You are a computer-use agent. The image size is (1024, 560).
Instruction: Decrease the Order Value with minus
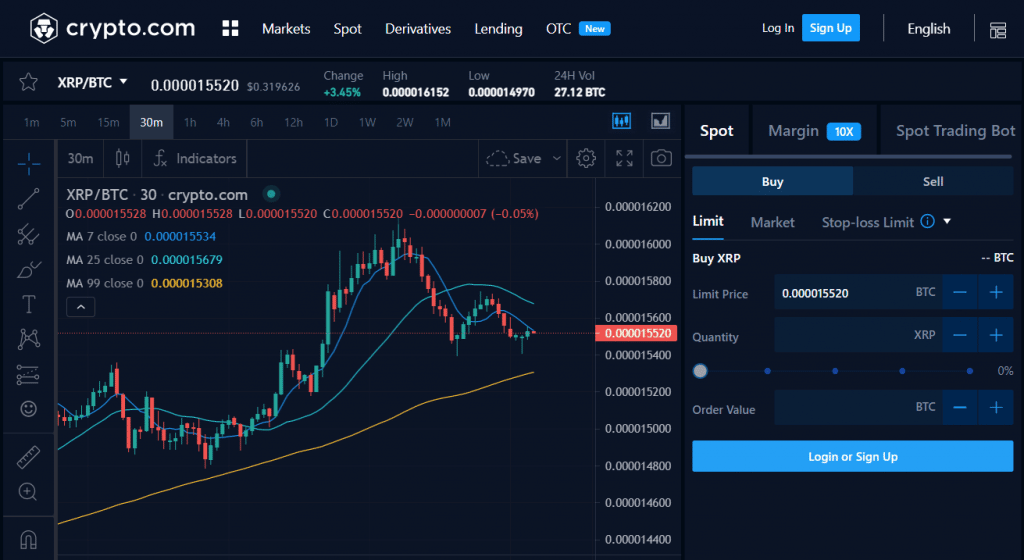coord(960,407)
